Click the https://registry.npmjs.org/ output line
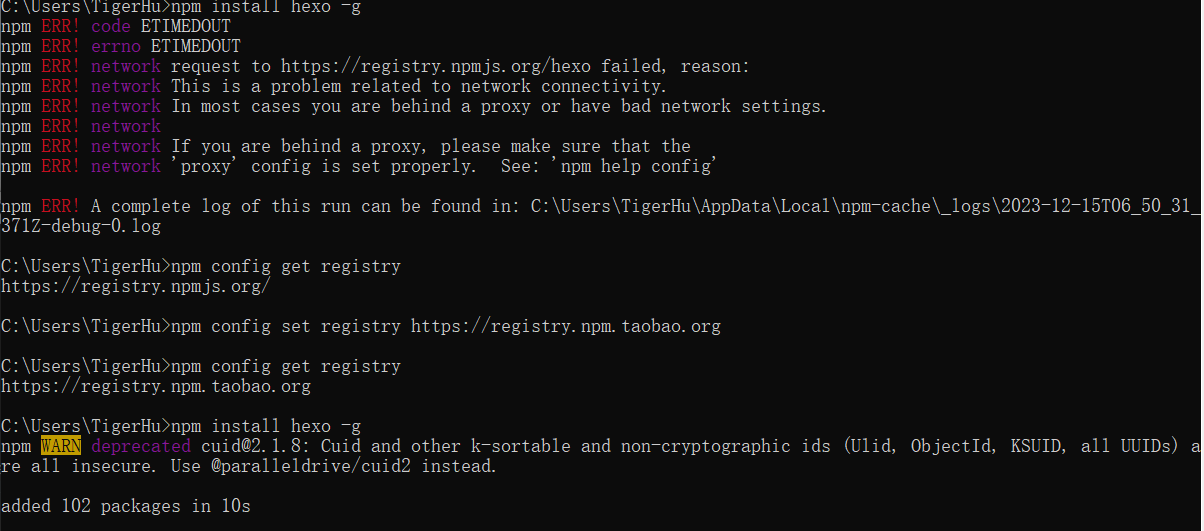This screenshot has height=531, width=1204. coord(135,286)
